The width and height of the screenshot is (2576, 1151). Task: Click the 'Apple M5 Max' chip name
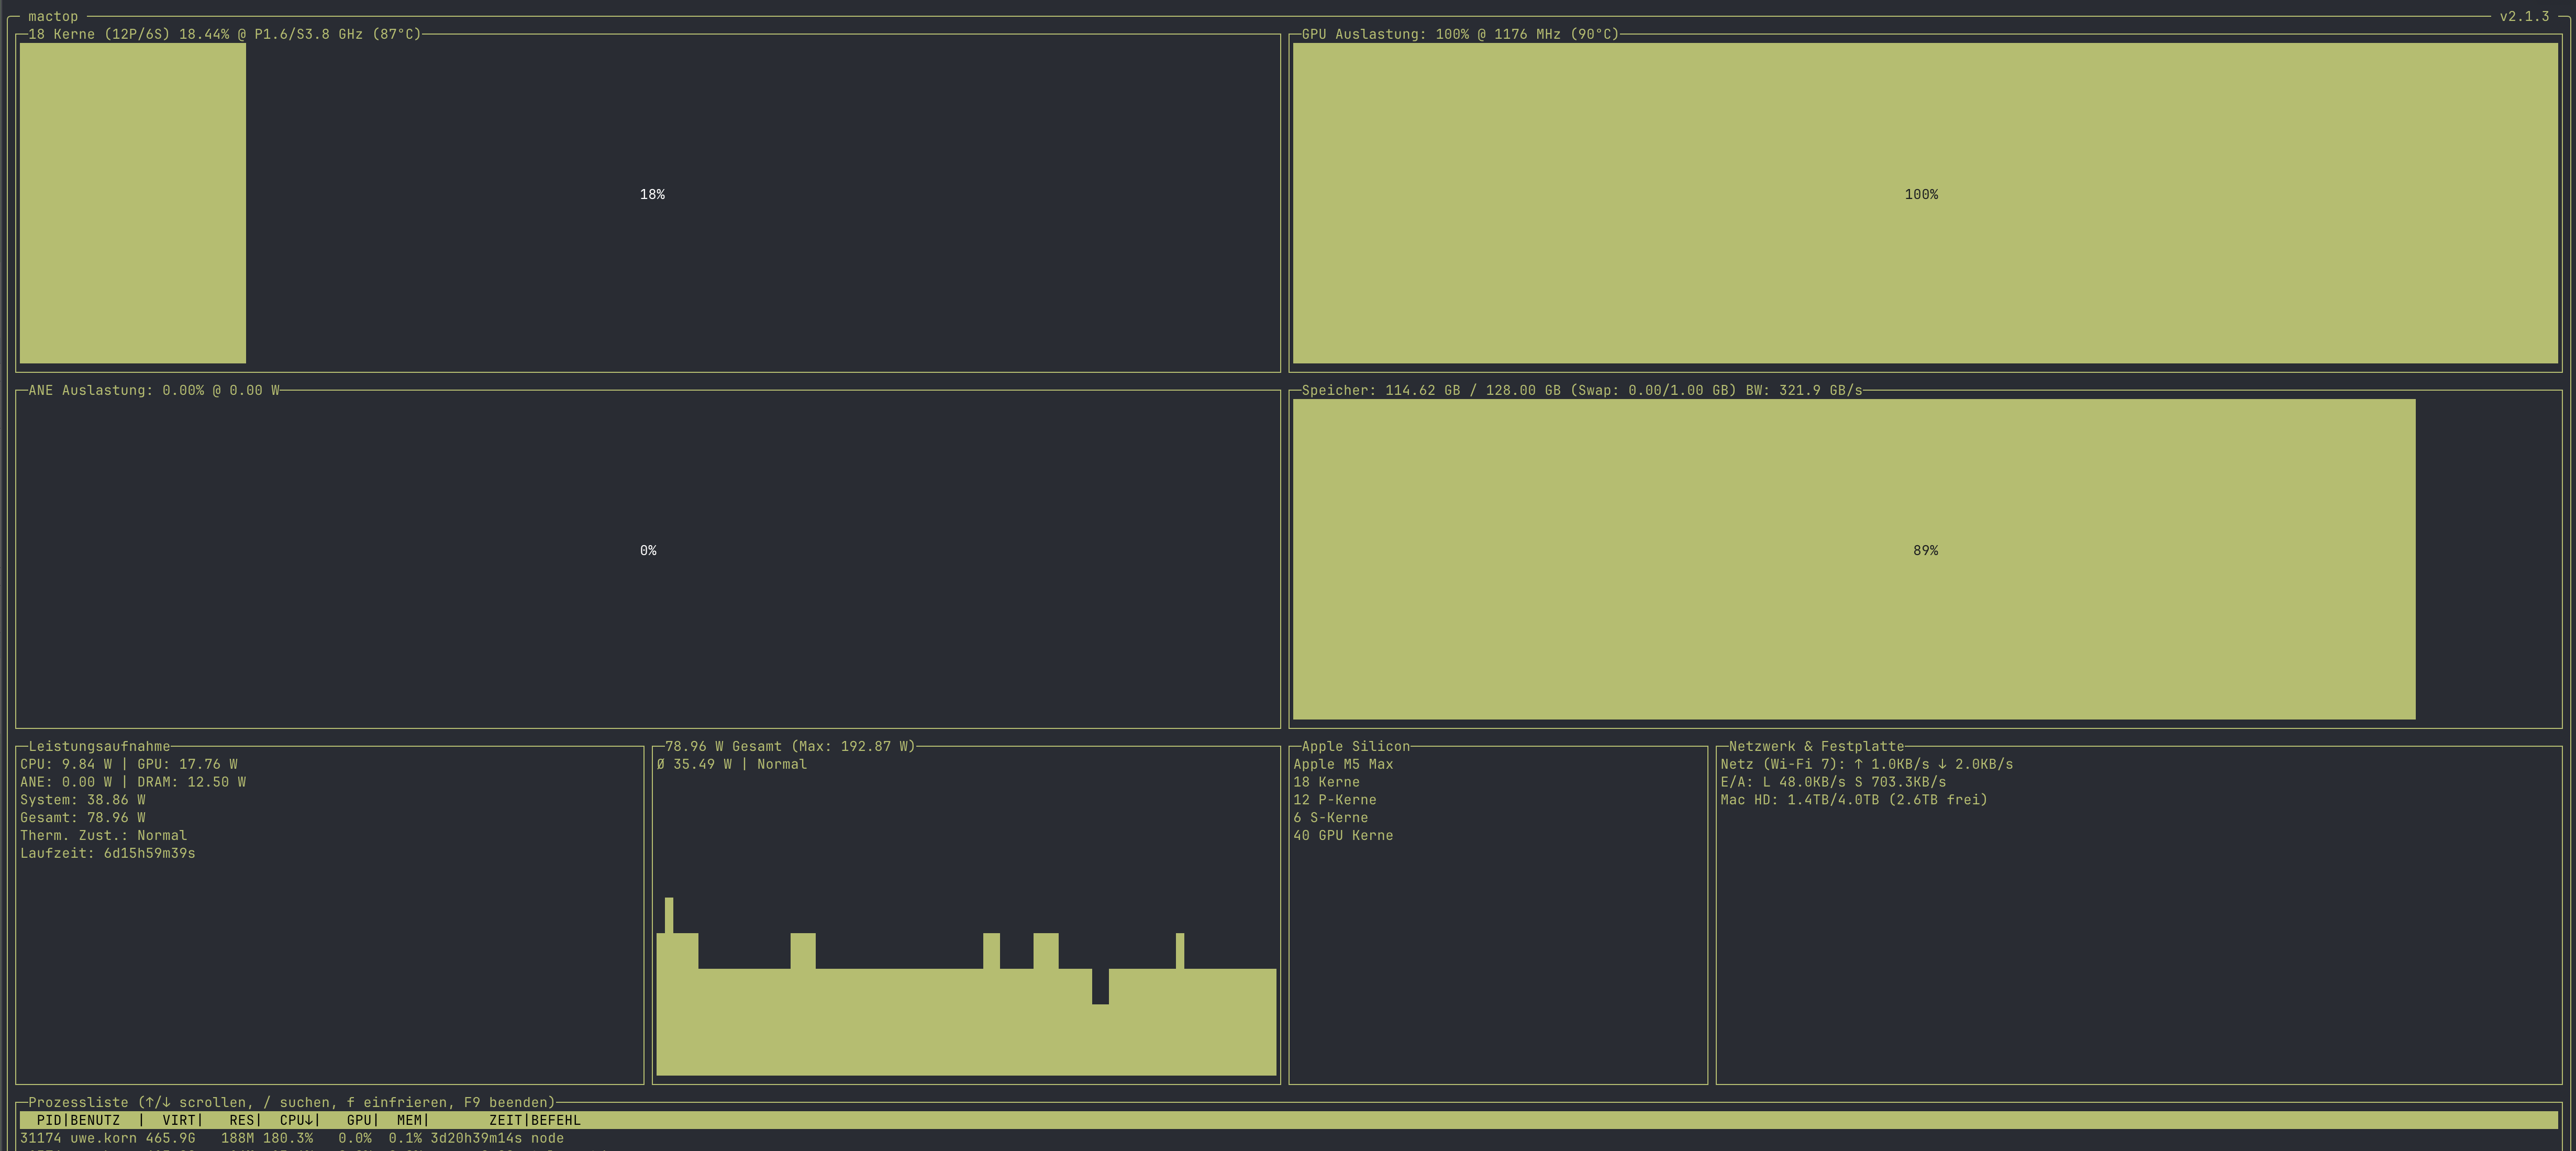tap(1343, 764)
